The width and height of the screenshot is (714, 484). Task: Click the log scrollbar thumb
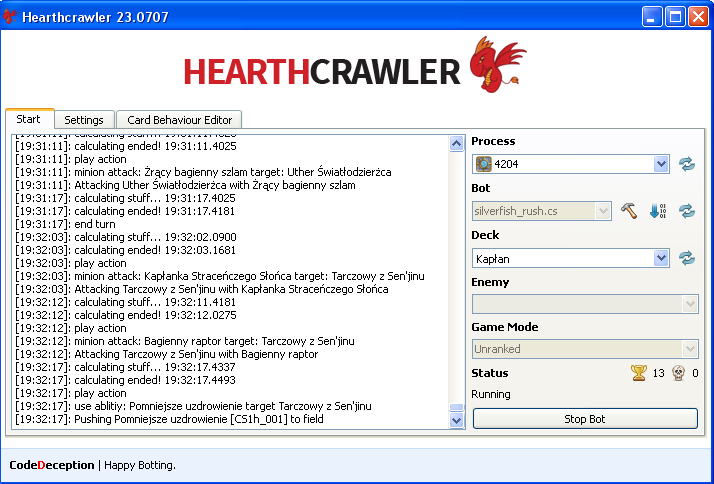456,407
